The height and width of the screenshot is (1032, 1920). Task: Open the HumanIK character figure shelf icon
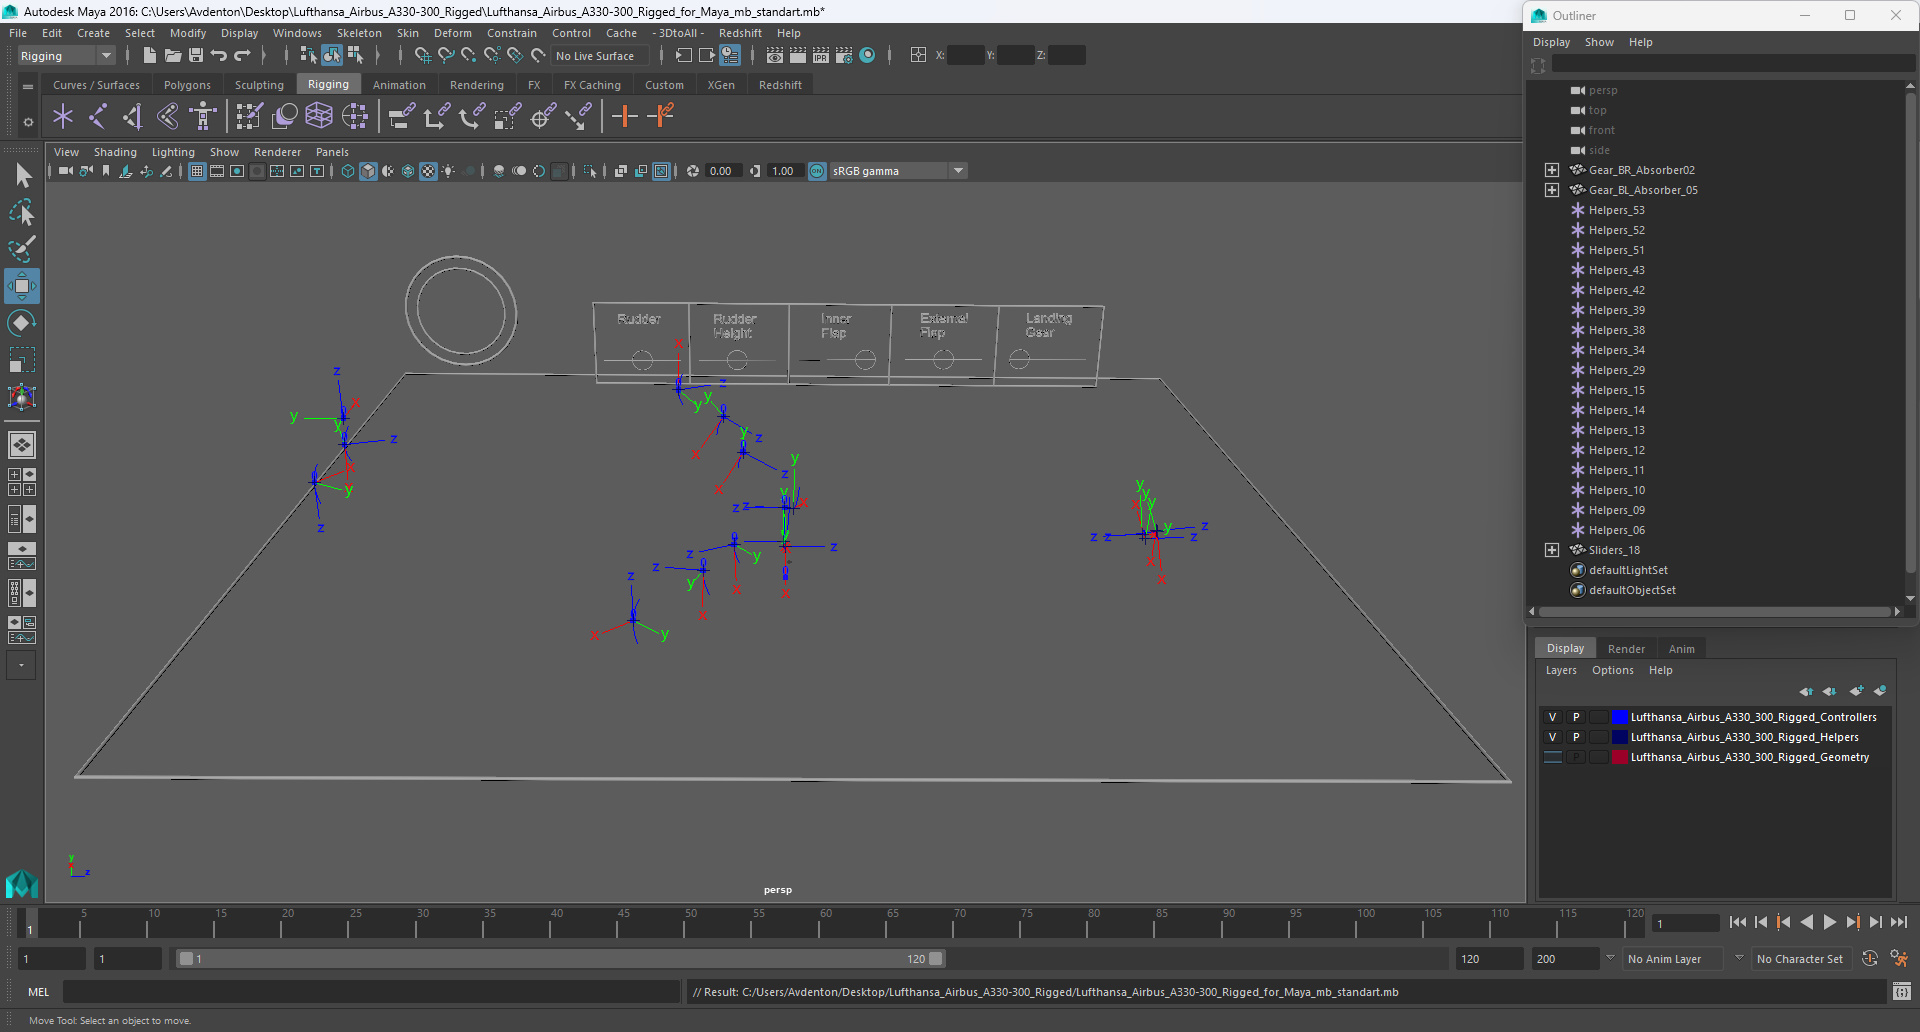tap(203, 117)
